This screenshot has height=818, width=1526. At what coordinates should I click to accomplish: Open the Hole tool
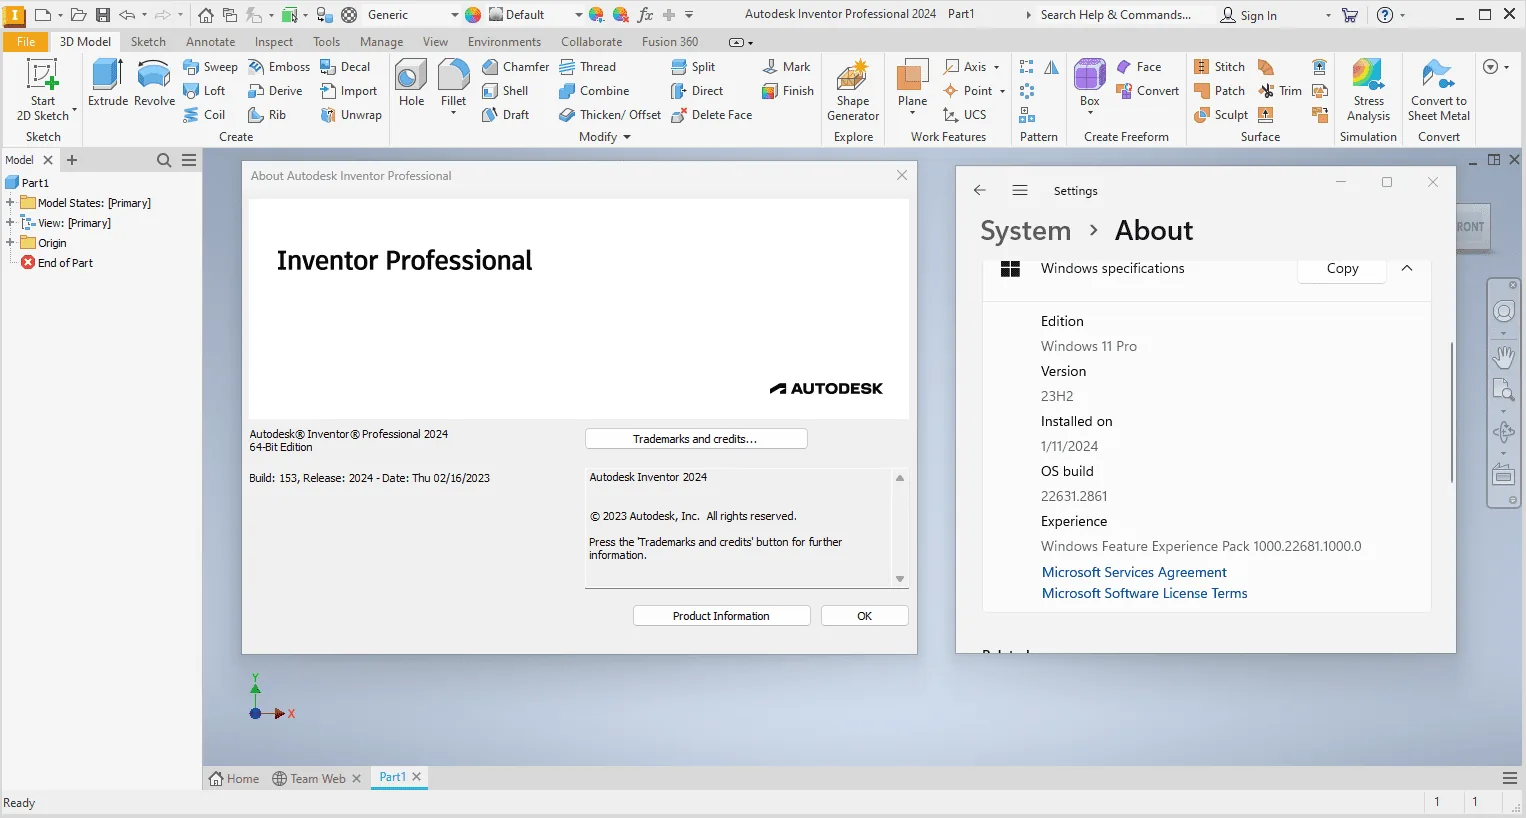(411, 83)
